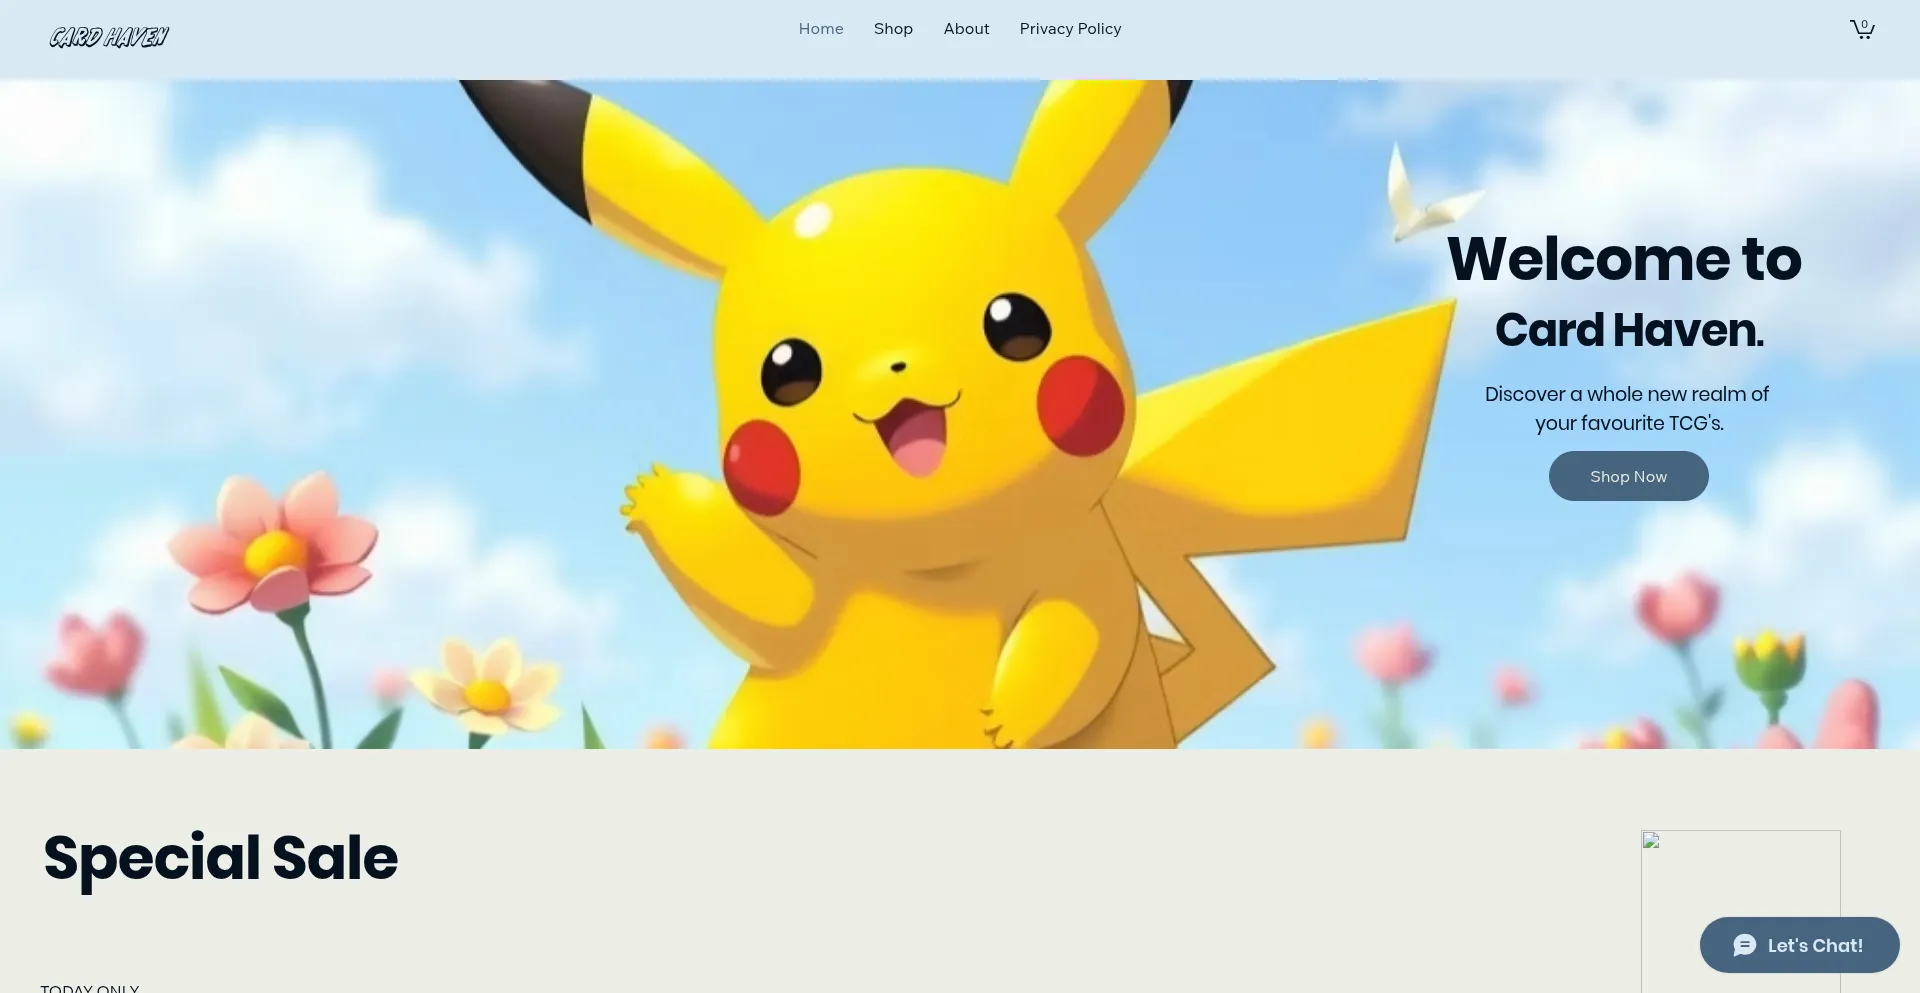Viewport: 1920px width, 993px height.
Task: Open the Let's Chat widget
Action: (x=1799, y=945)
